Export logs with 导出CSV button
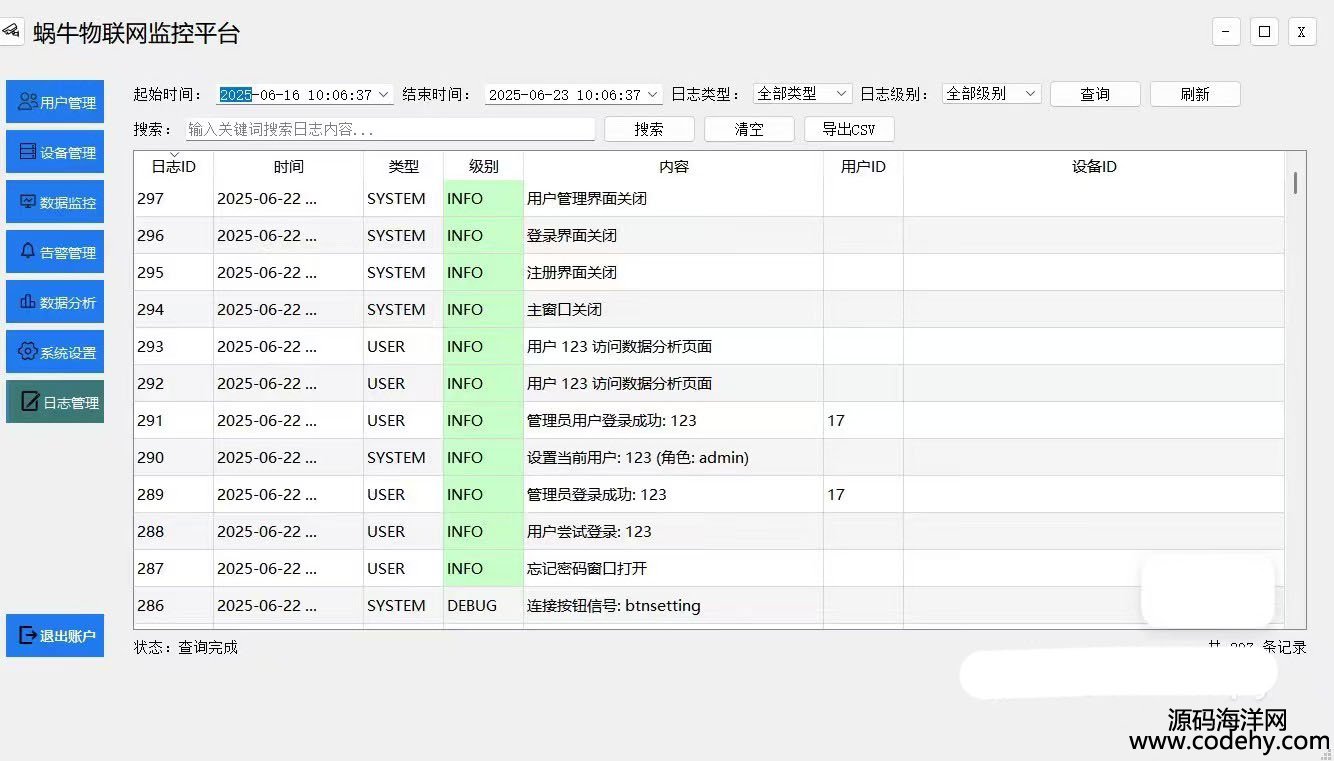The image size is (1334, 761). [x=848, y=129]
